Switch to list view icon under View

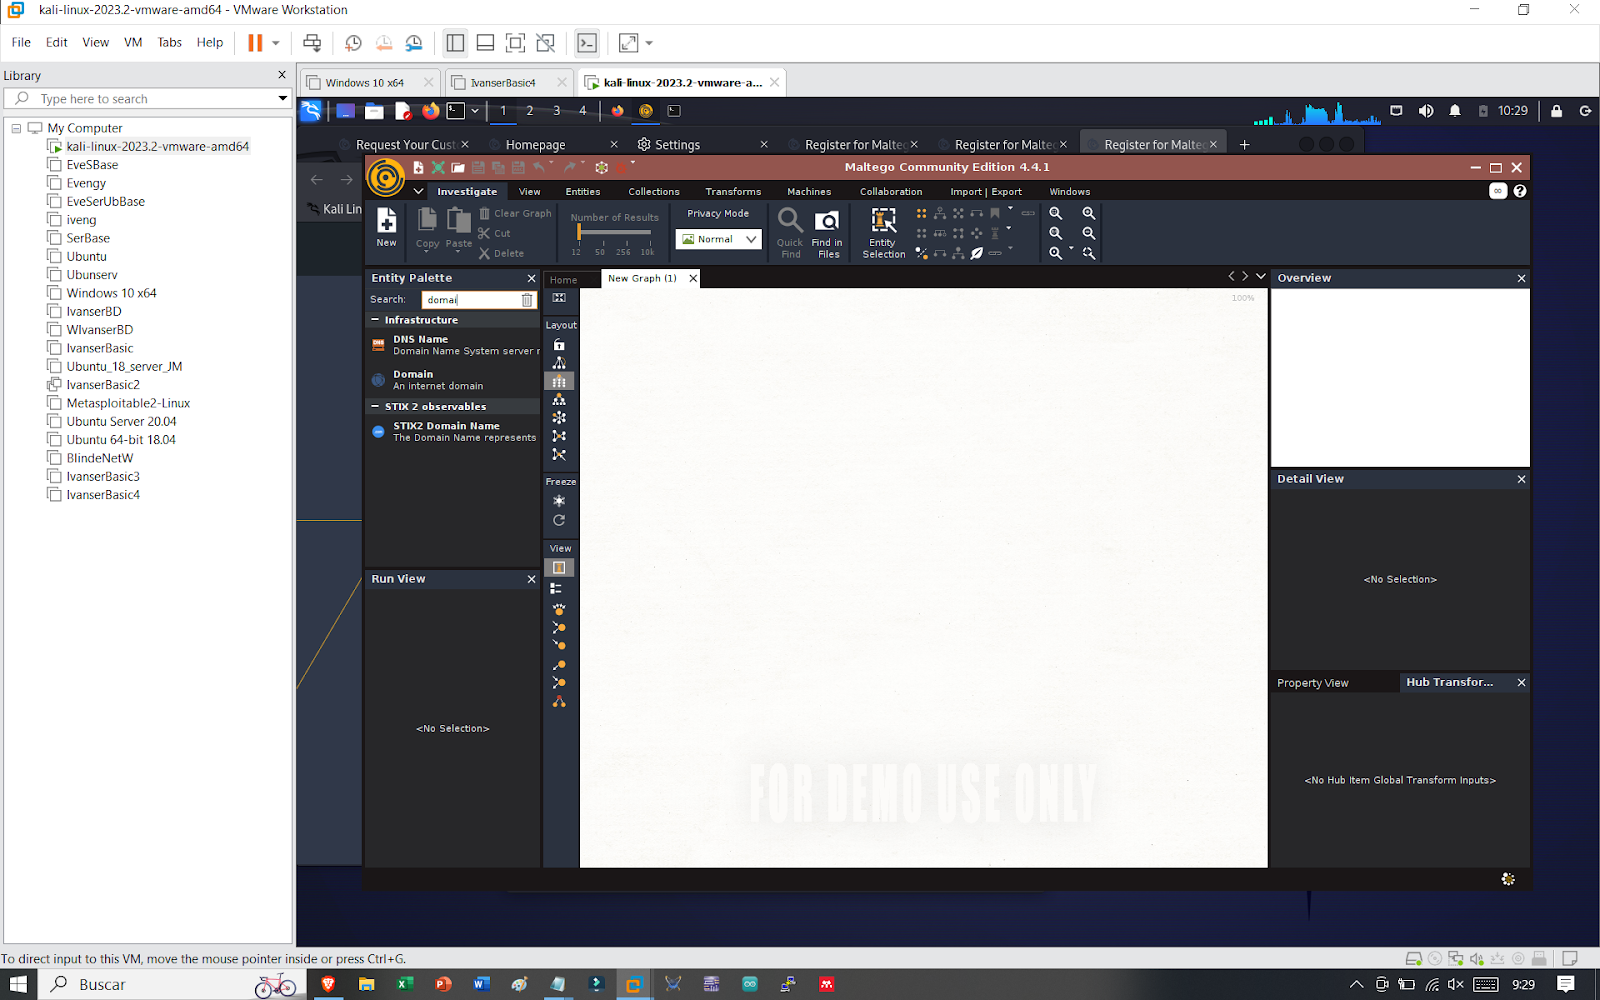click(557, 588)
